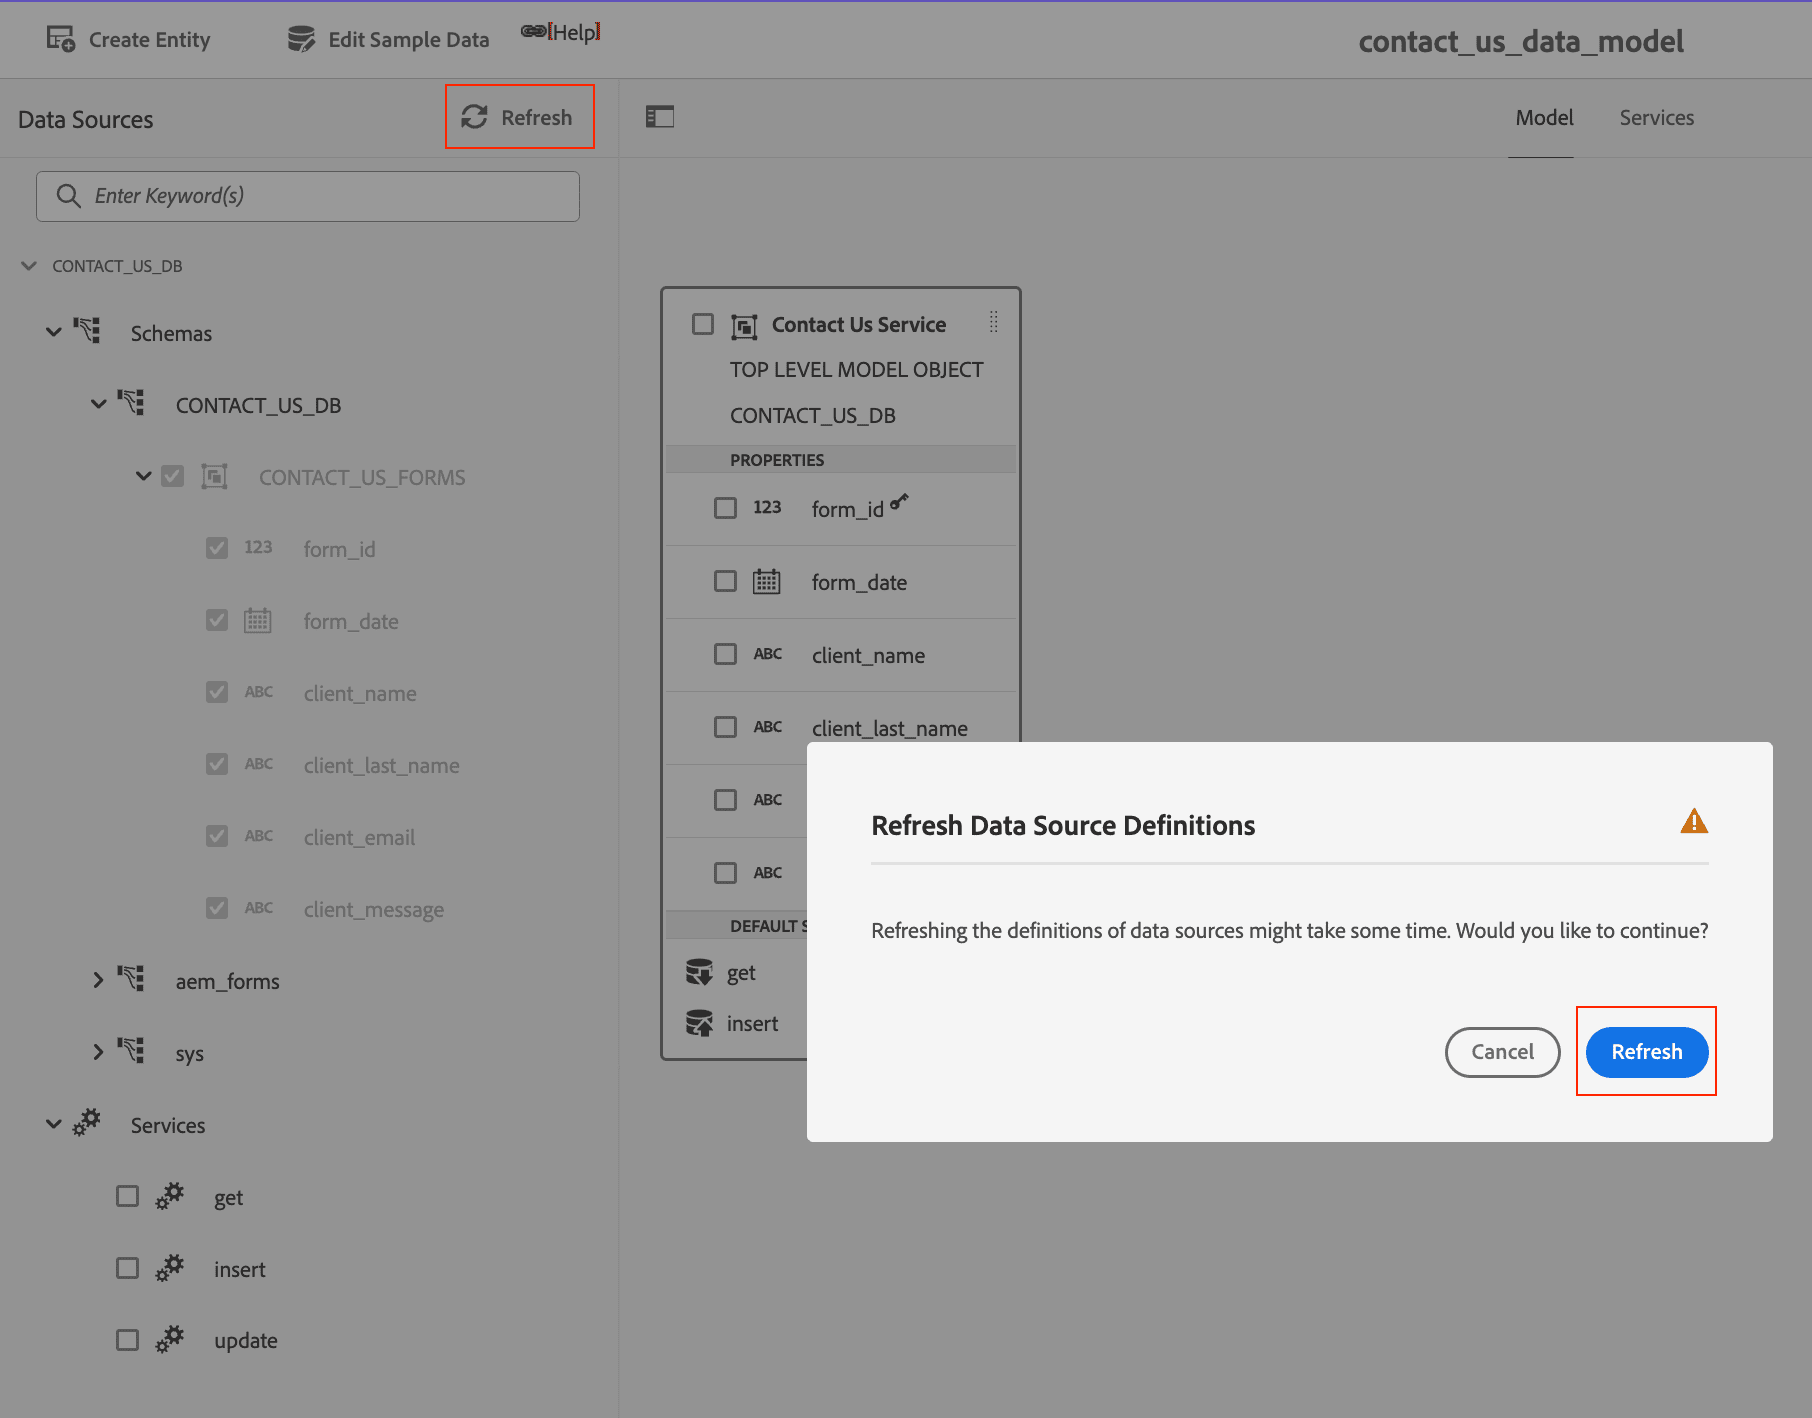
Task: Toggle the form_date checkbox in Data Sources tree
Action: coord(217,620)
